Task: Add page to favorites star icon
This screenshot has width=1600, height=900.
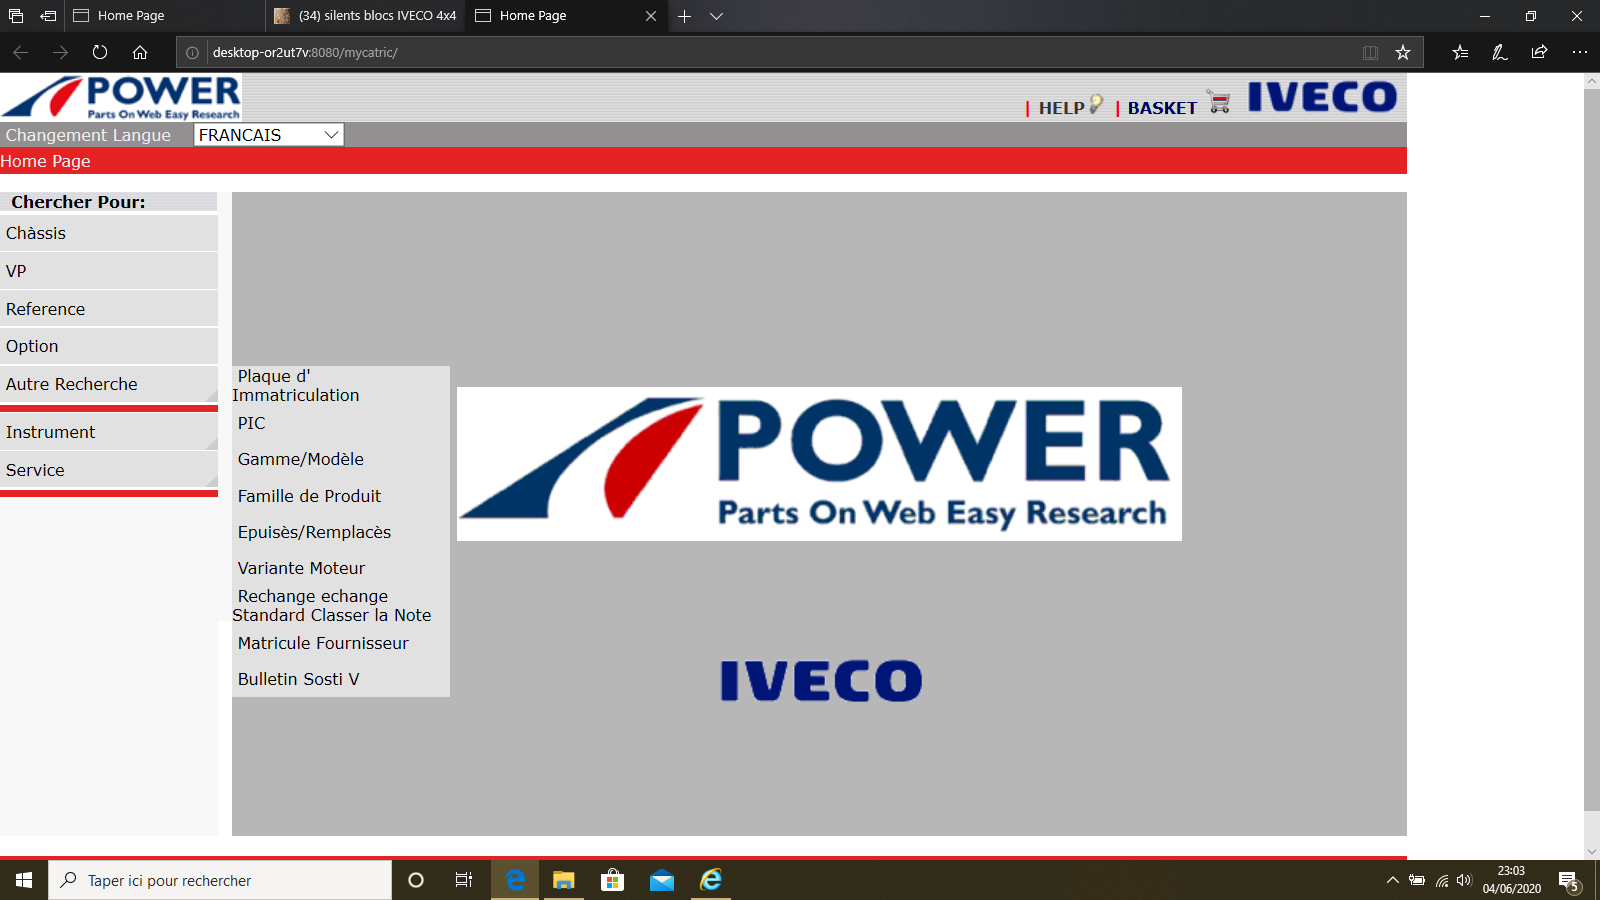Action: tap(1403, 53)
